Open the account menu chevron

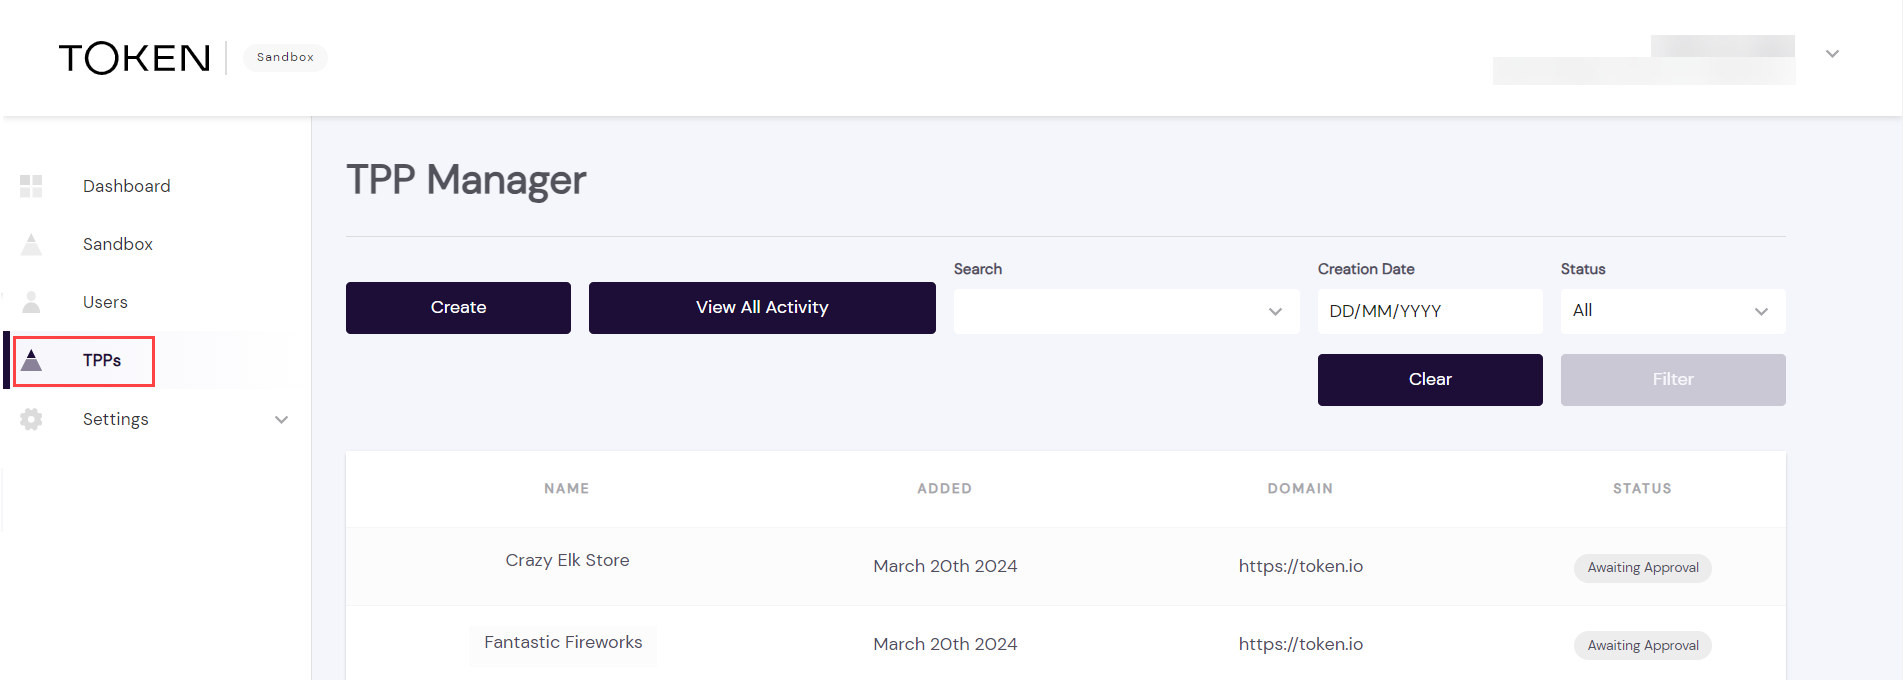pyautogui.click(x=1832, y=54)
